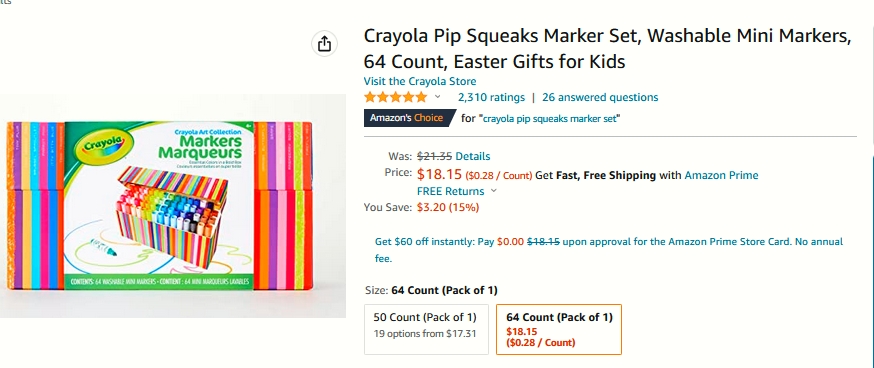Visit the Crayola Store link
Screen dimensions: 874x368
coord(420,81)
